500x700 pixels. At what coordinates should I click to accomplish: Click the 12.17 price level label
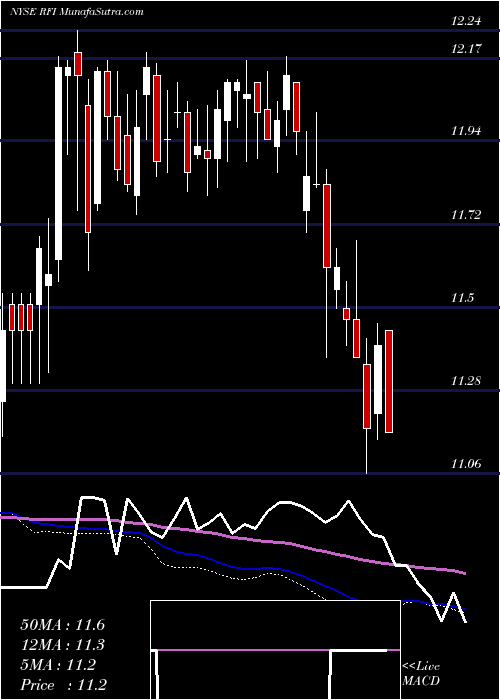click(x=466, y=49)
